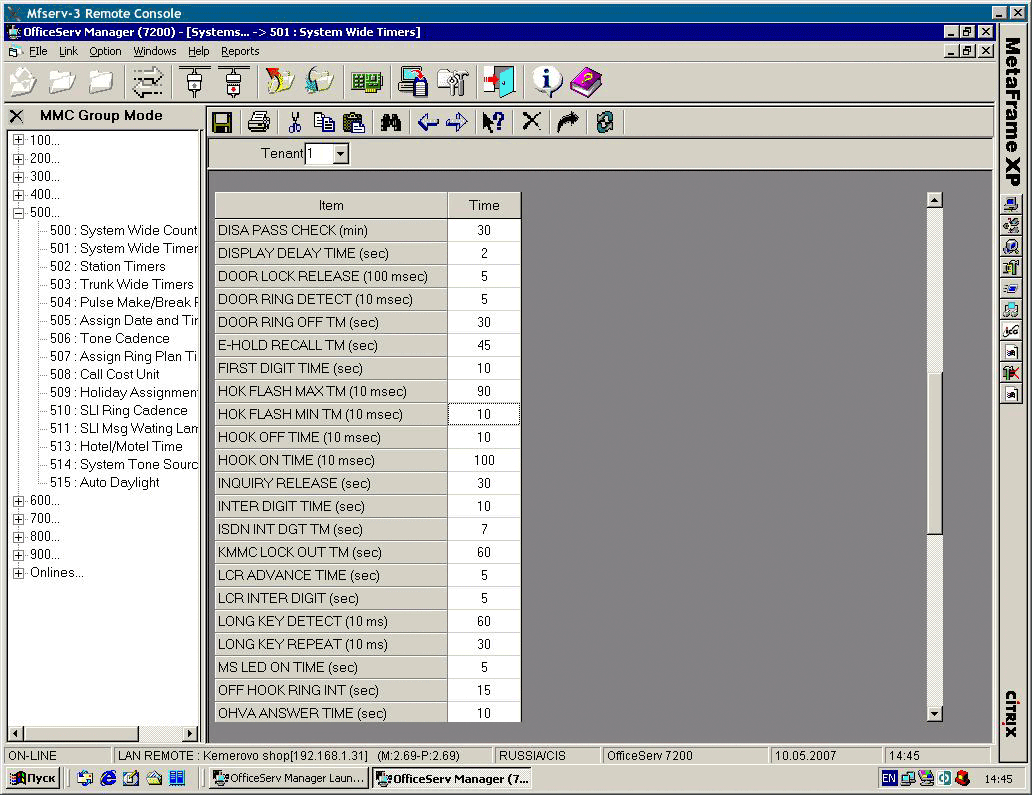Click the HOK FLASH MAX TM value 90
The width and height of the screenshot is (1032, 795).
(484, 392)
